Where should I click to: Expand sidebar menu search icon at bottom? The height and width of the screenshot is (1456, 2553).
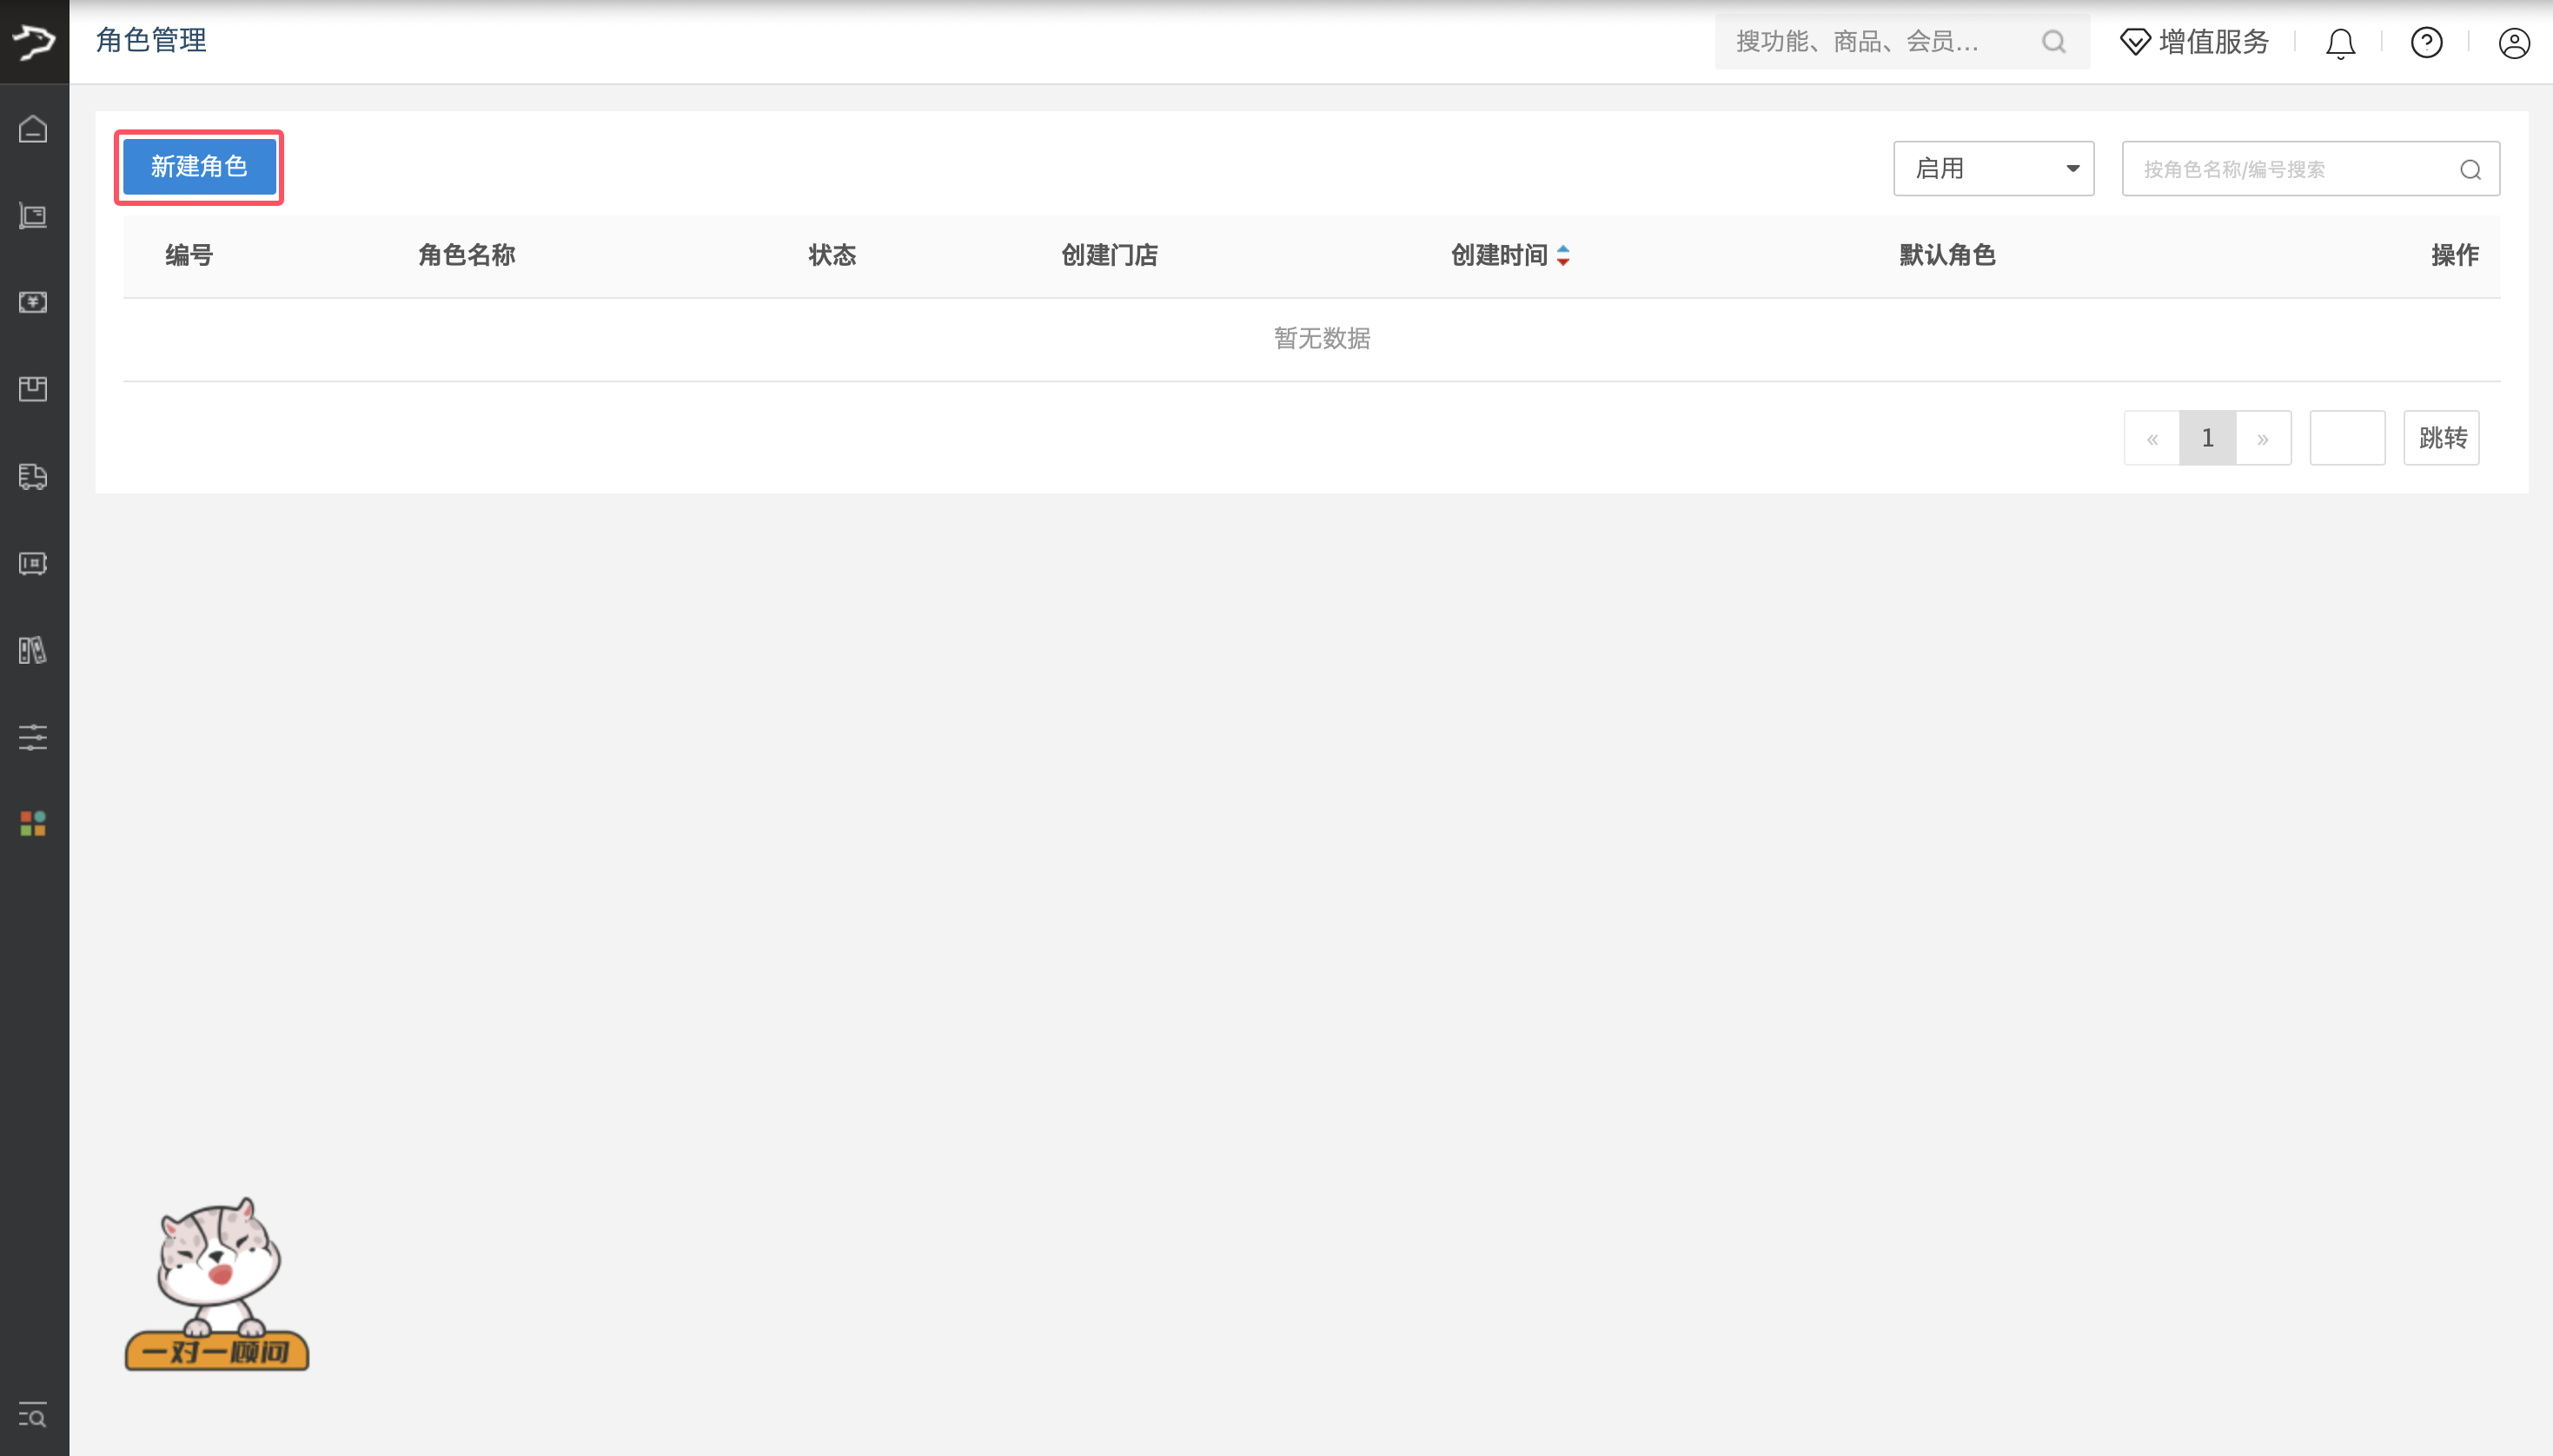tap(33, 1415)
